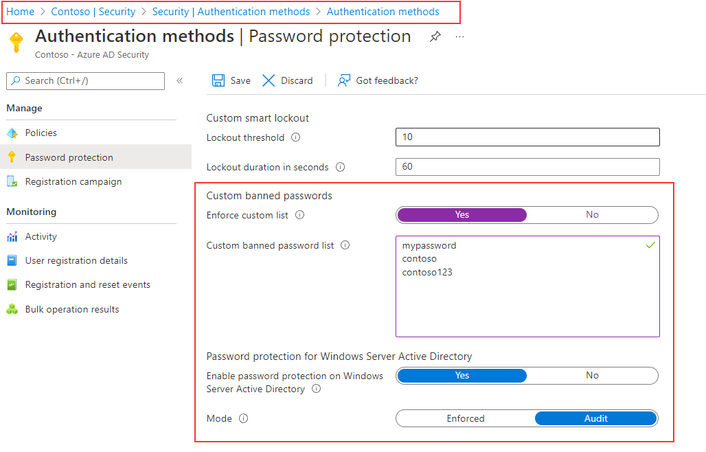Click the Discard X icon
The height and width of the screenshot is (452, 706).
pos(268,81)
